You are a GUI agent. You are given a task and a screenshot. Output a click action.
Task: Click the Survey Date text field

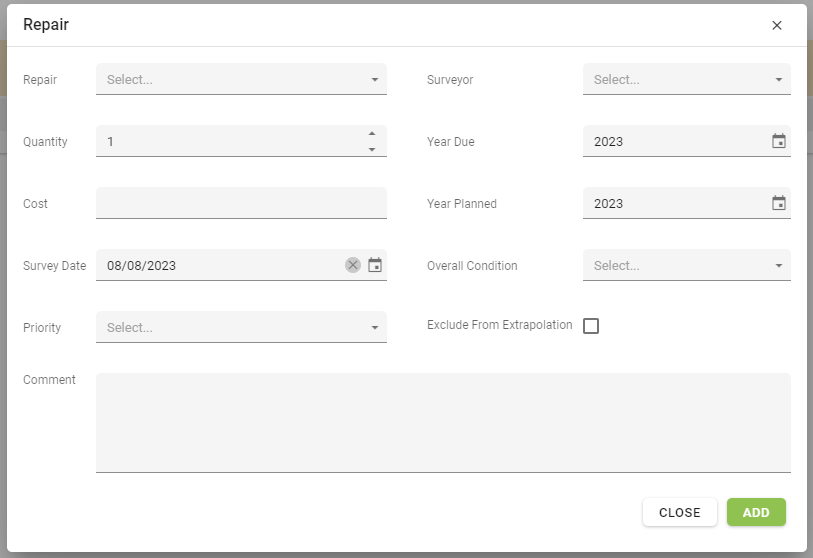(220, 265)
